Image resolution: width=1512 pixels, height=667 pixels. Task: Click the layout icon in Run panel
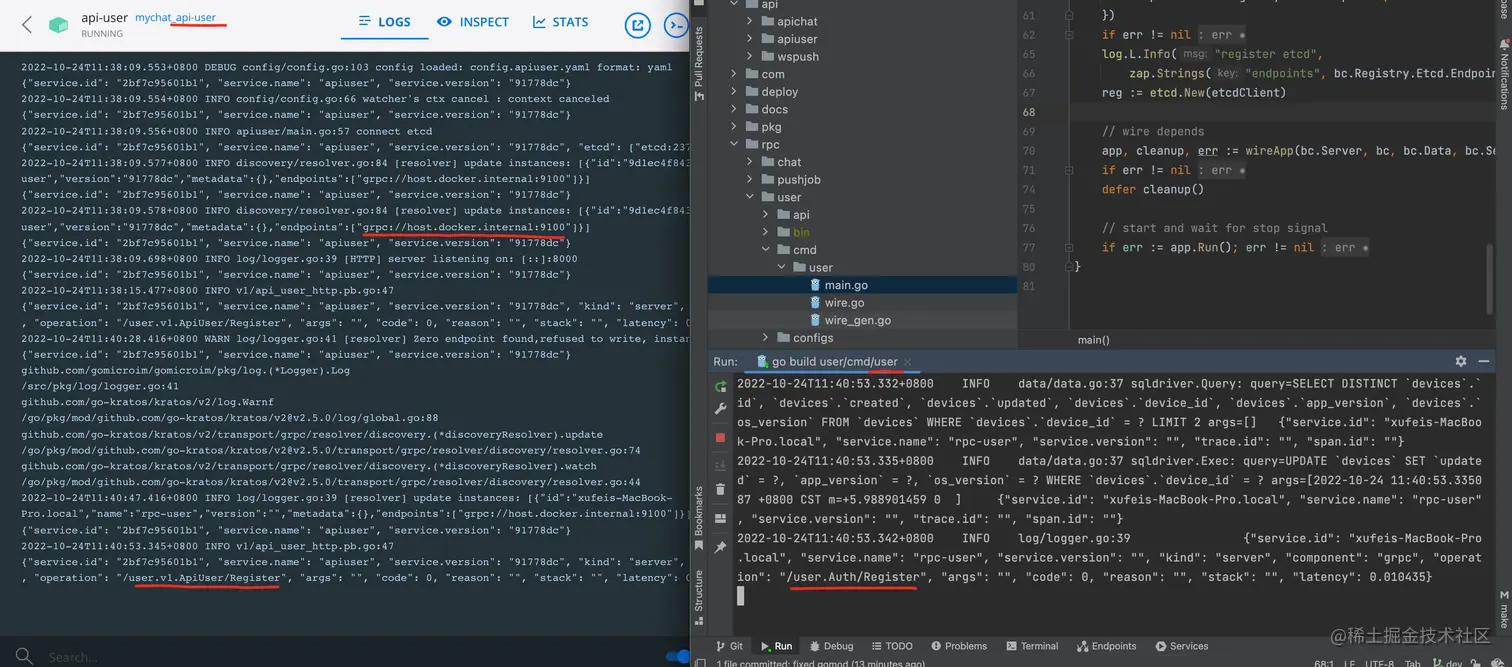pos(720,518)
